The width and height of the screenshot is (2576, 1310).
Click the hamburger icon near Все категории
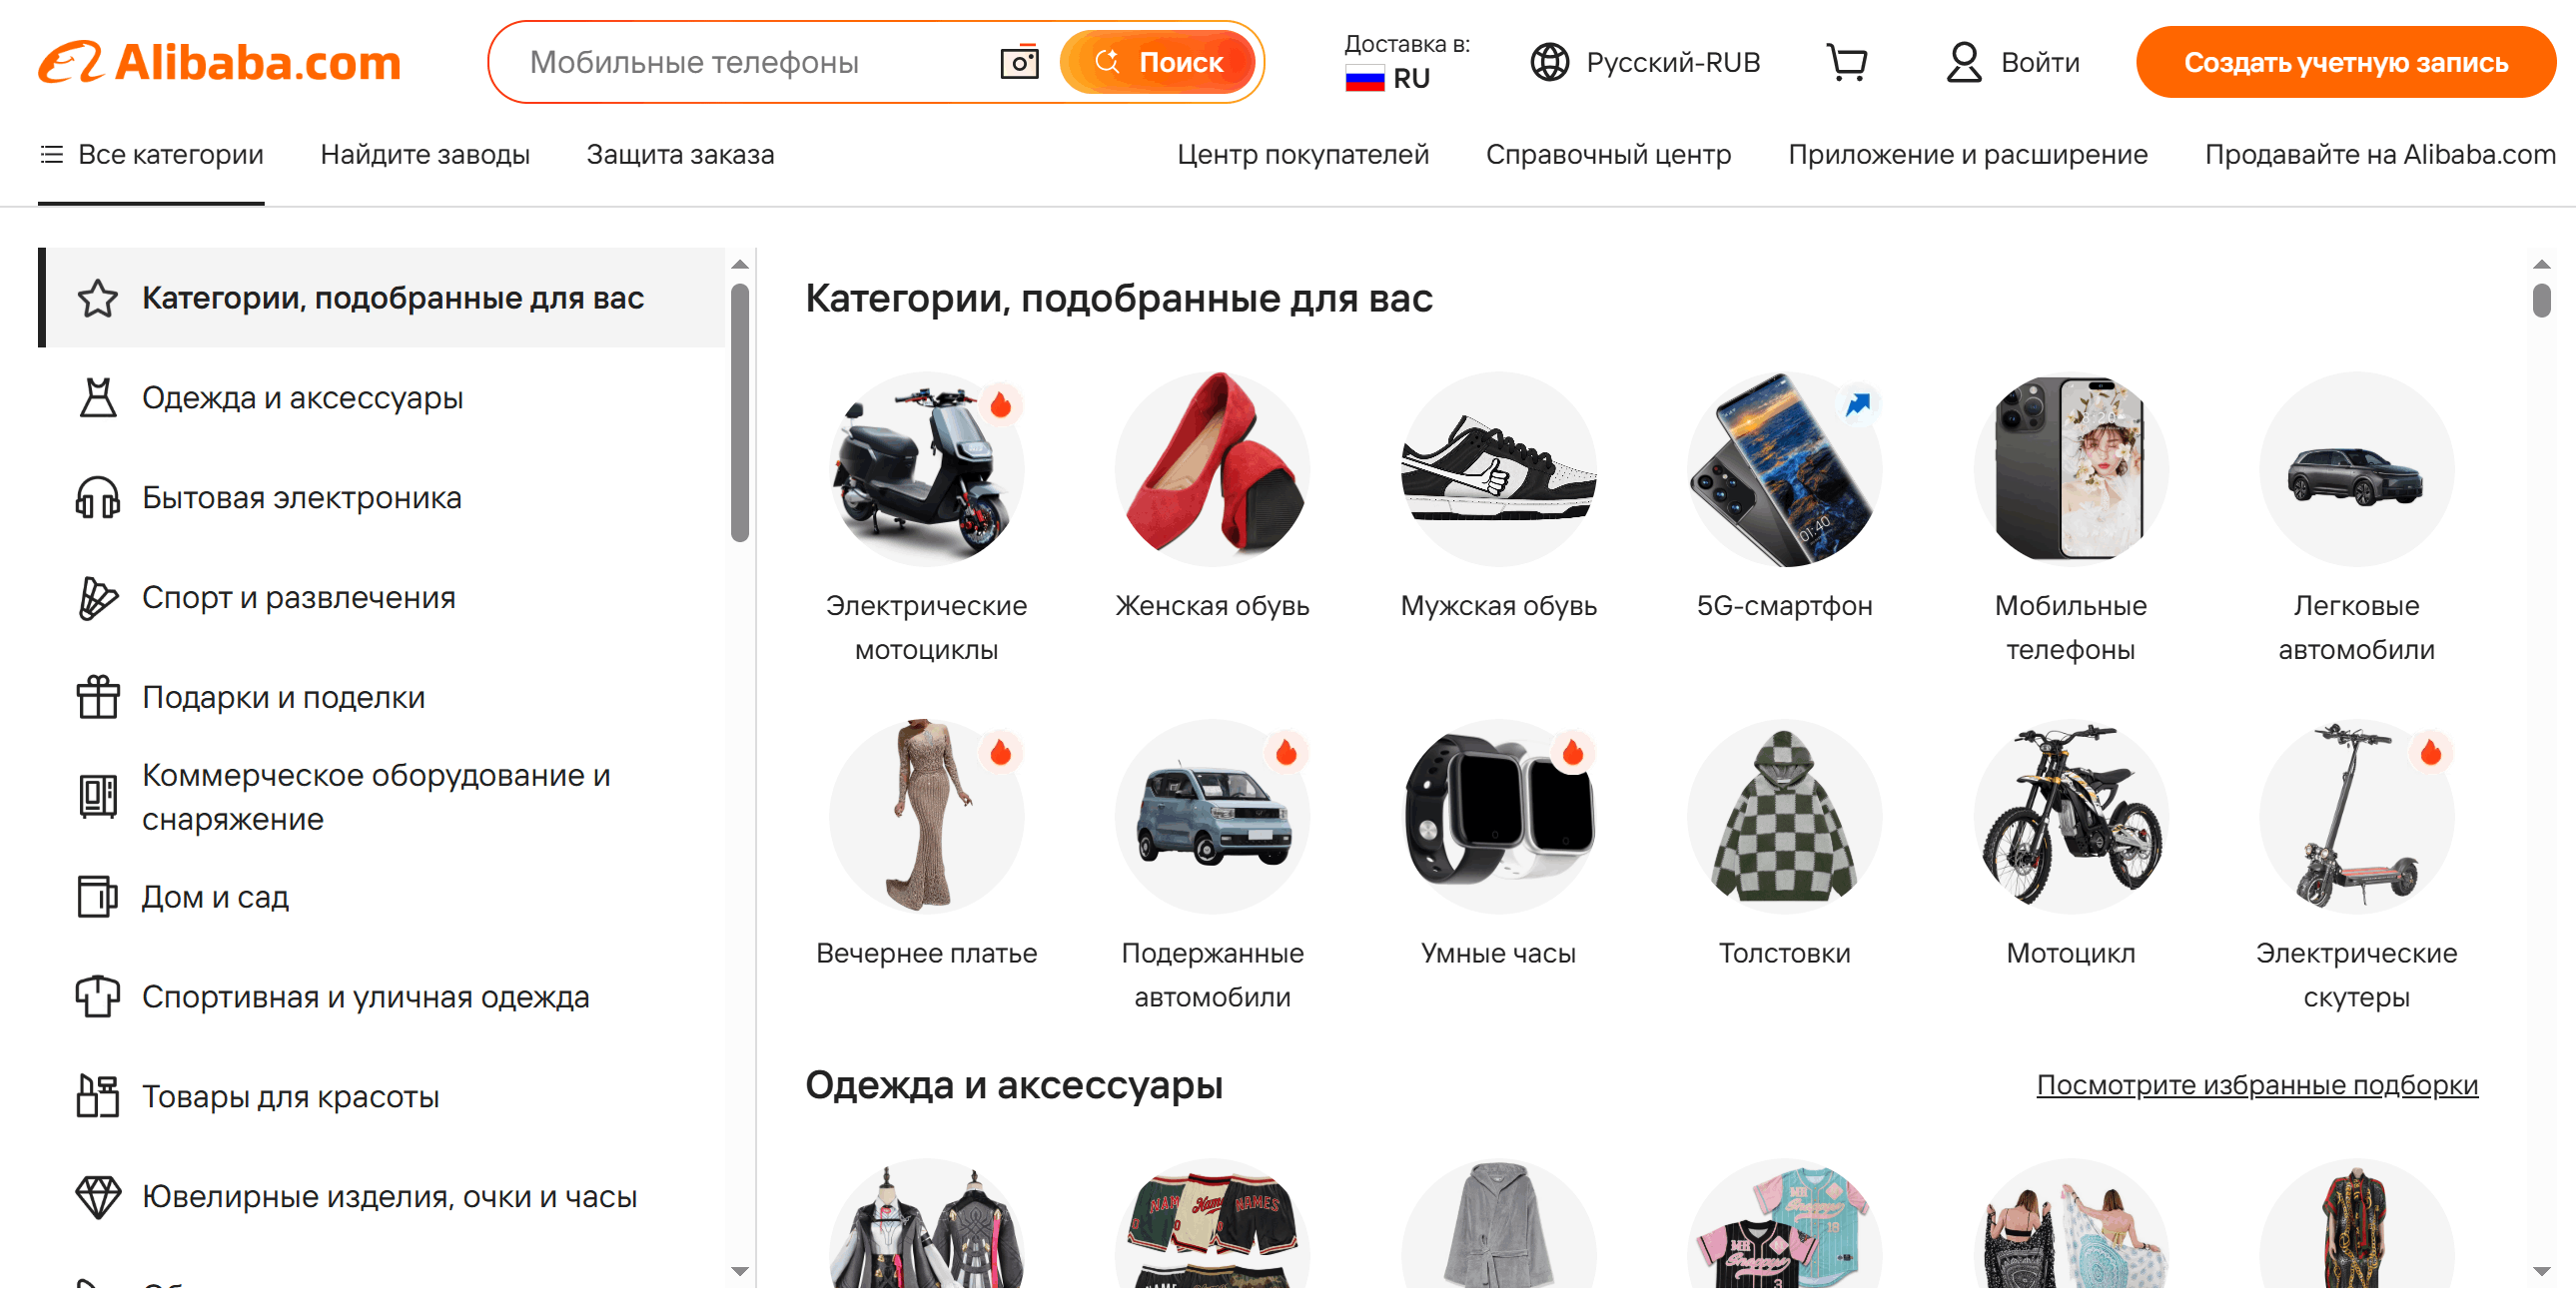(x=50, y=154)
